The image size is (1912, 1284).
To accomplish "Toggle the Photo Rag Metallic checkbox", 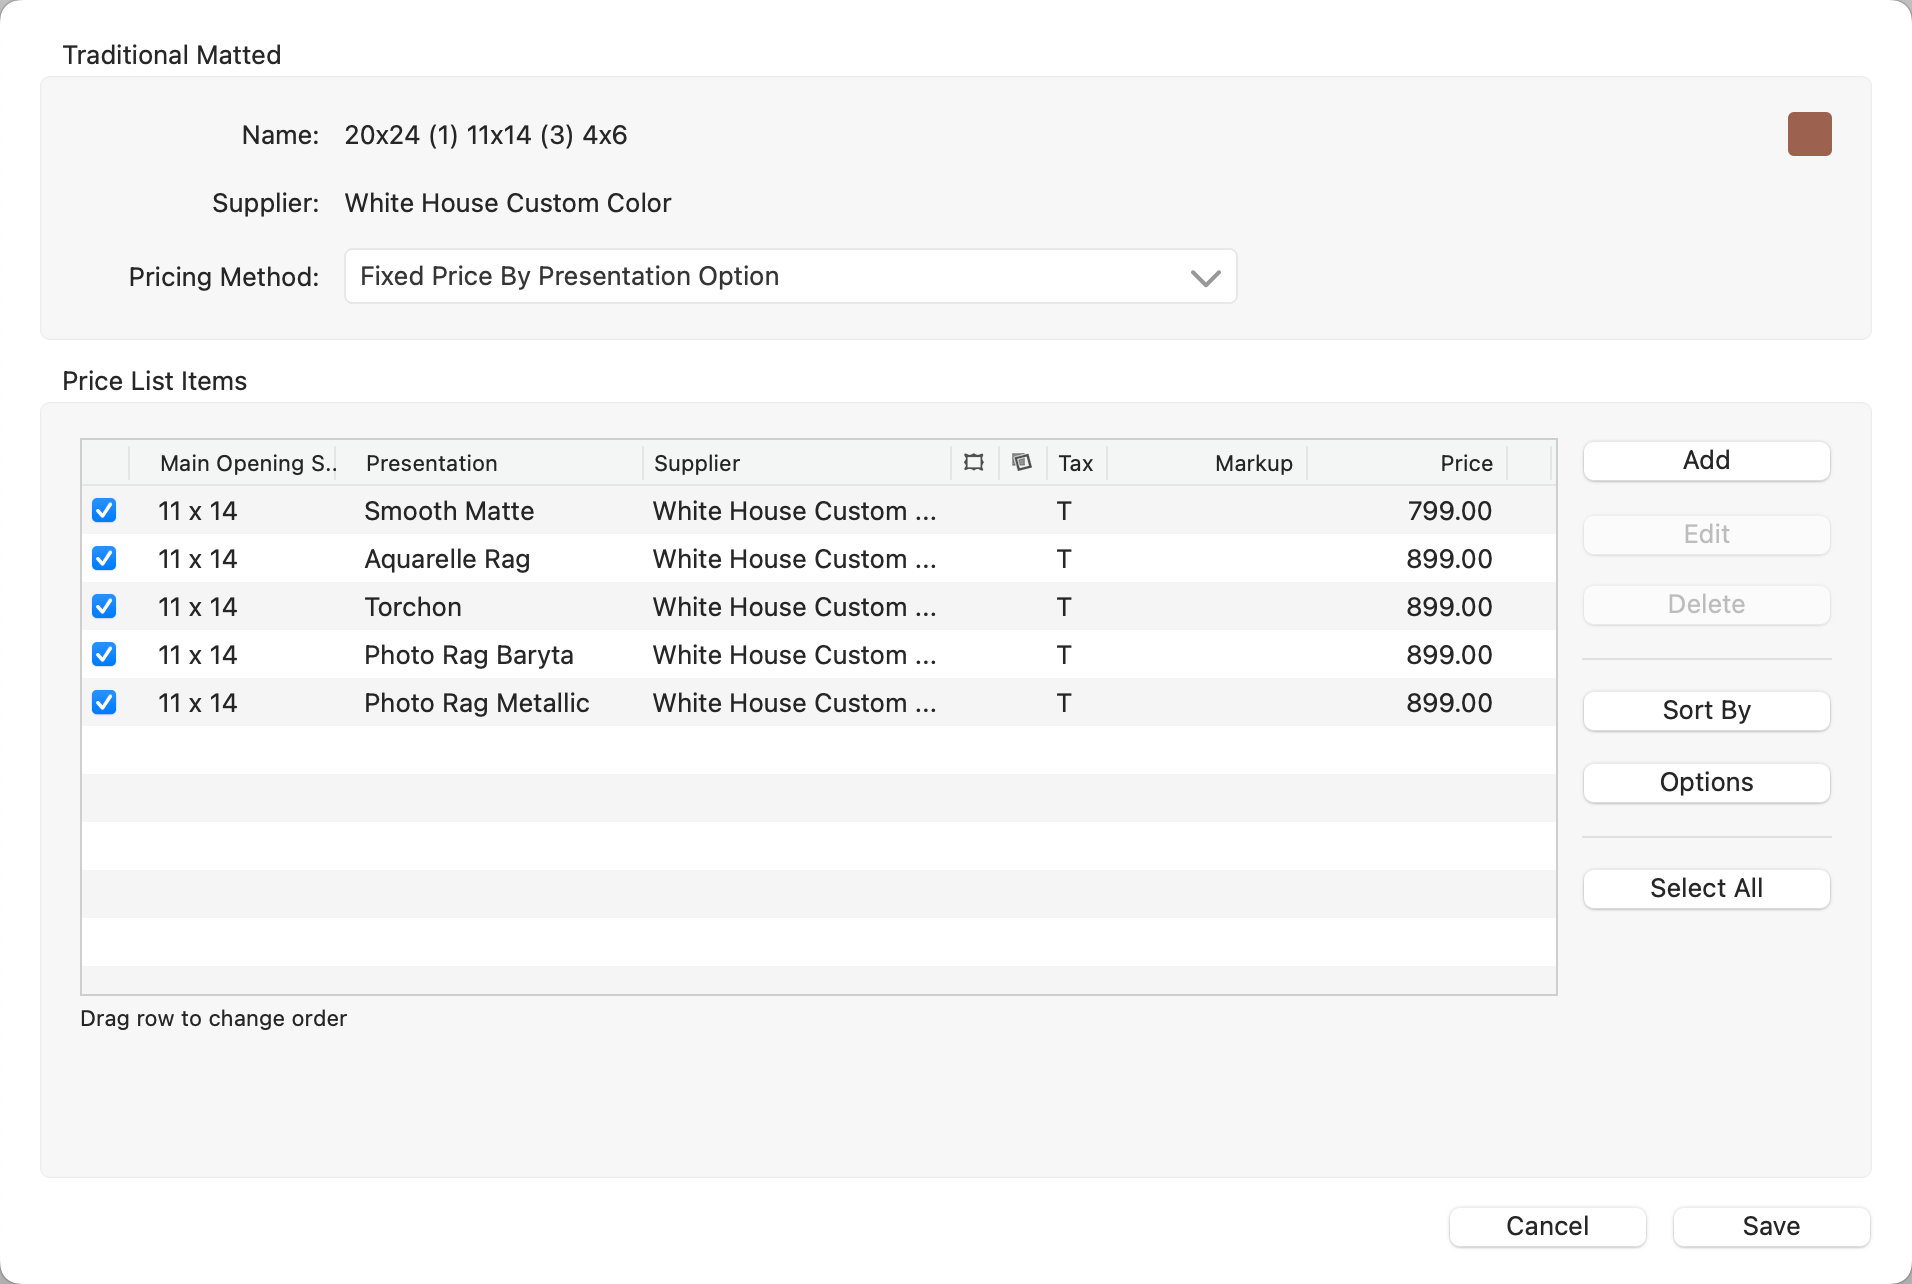I will (x=104, y=703).
